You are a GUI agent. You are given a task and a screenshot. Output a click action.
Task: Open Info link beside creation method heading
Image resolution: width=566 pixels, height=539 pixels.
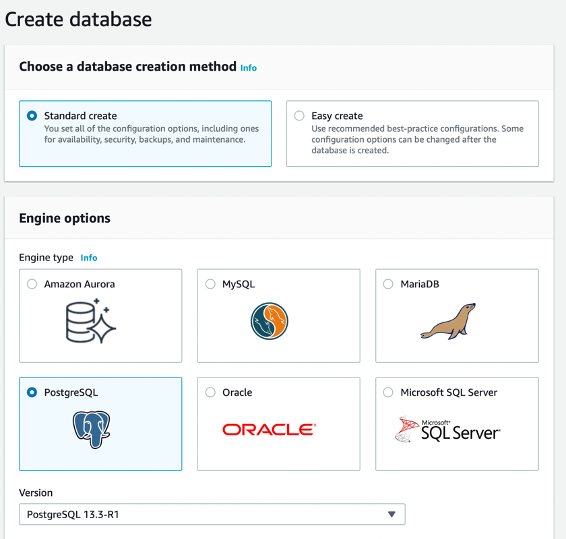point(249,68)
